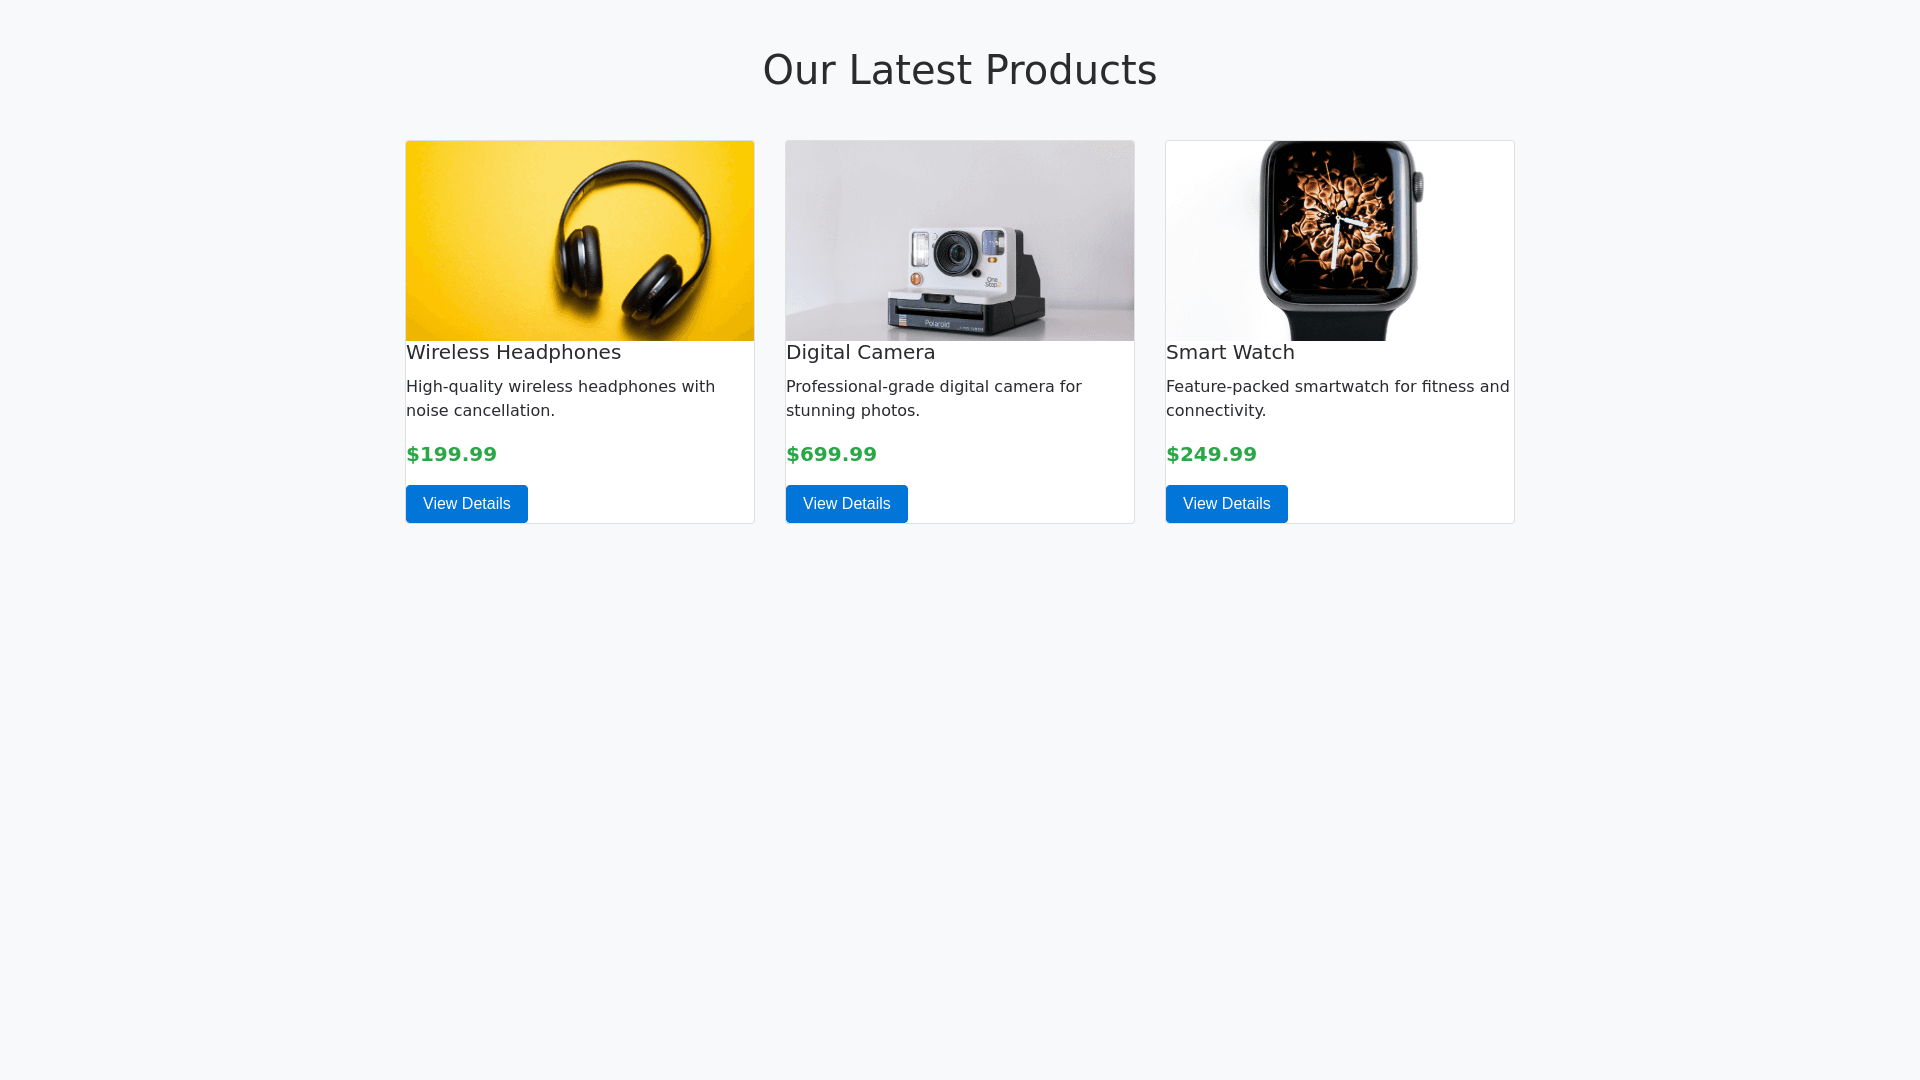The image size is (1920, 1080).
Task: Click the professional-grade camera description text
Action: (x=933, y=398)
